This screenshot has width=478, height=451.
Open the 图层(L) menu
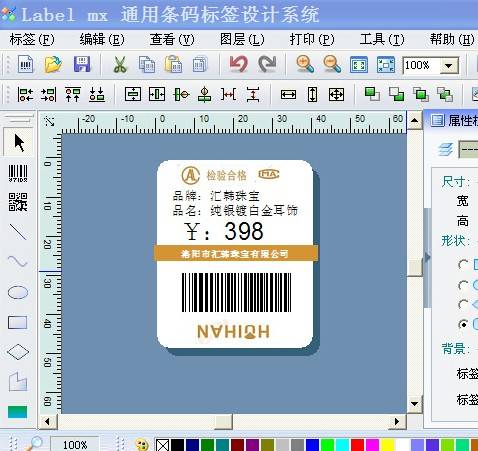click(x=242, y=40)
